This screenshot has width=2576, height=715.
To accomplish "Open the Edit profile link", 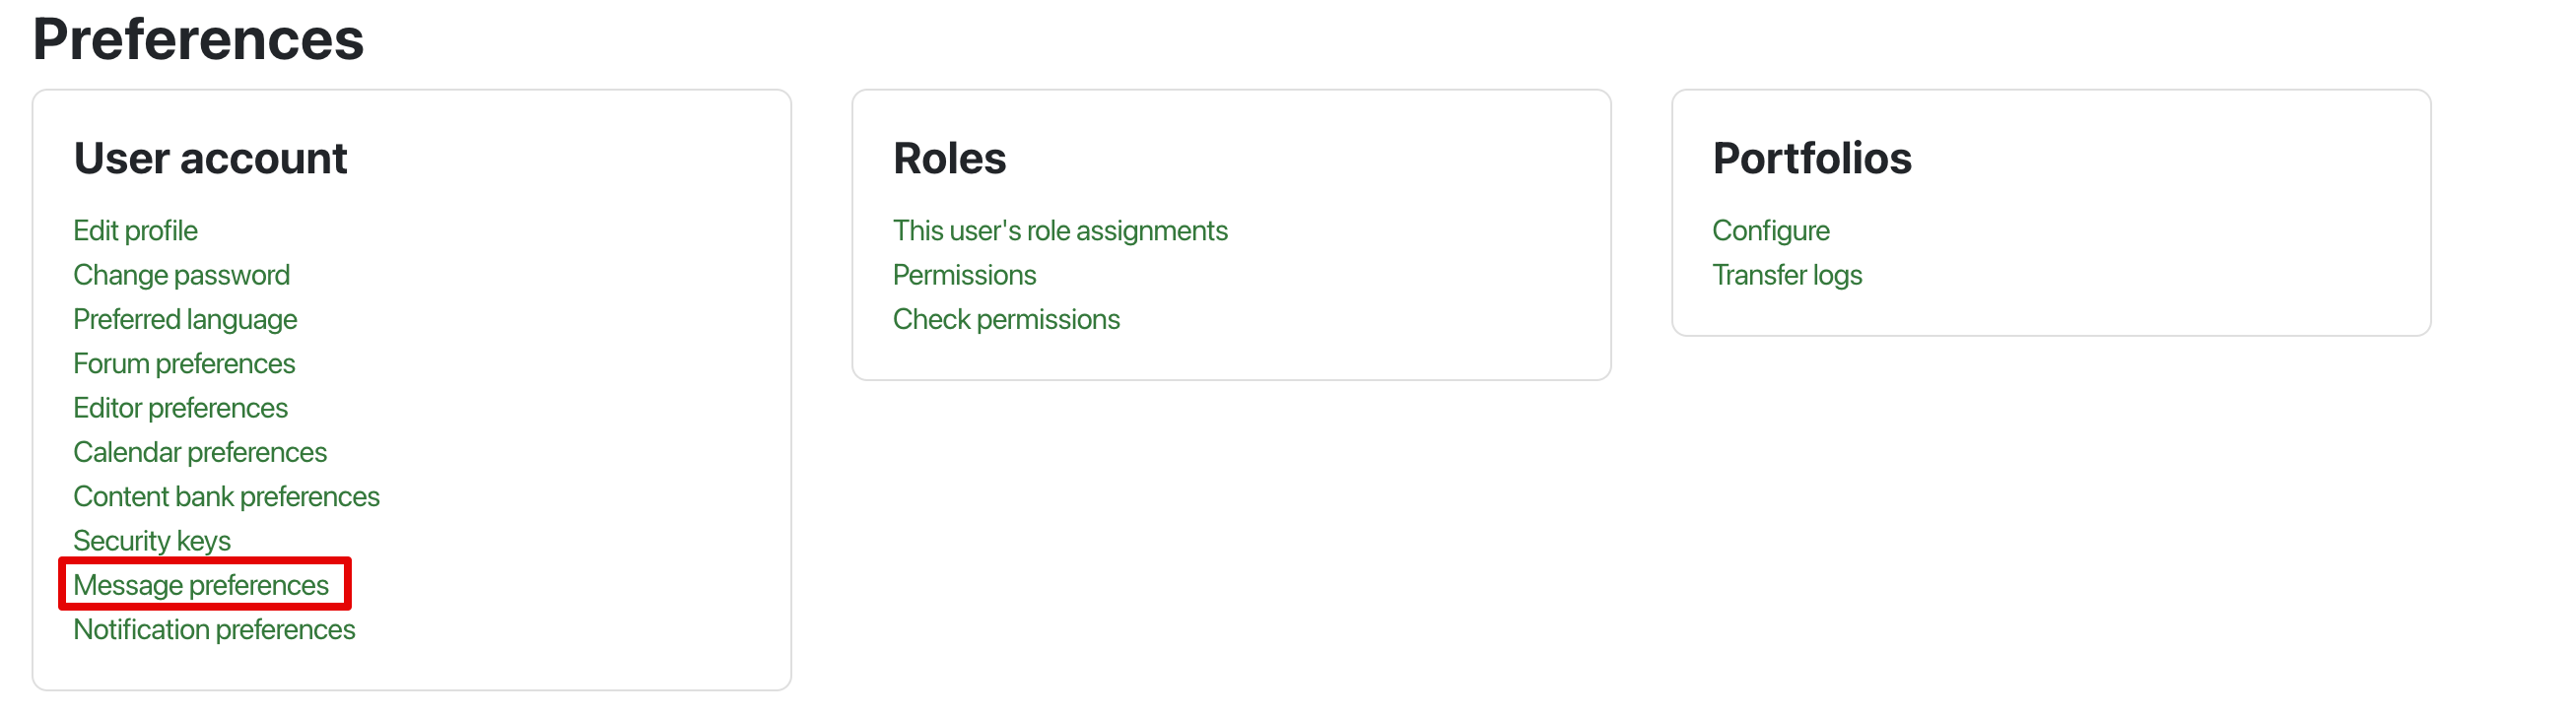I will 135,231.
